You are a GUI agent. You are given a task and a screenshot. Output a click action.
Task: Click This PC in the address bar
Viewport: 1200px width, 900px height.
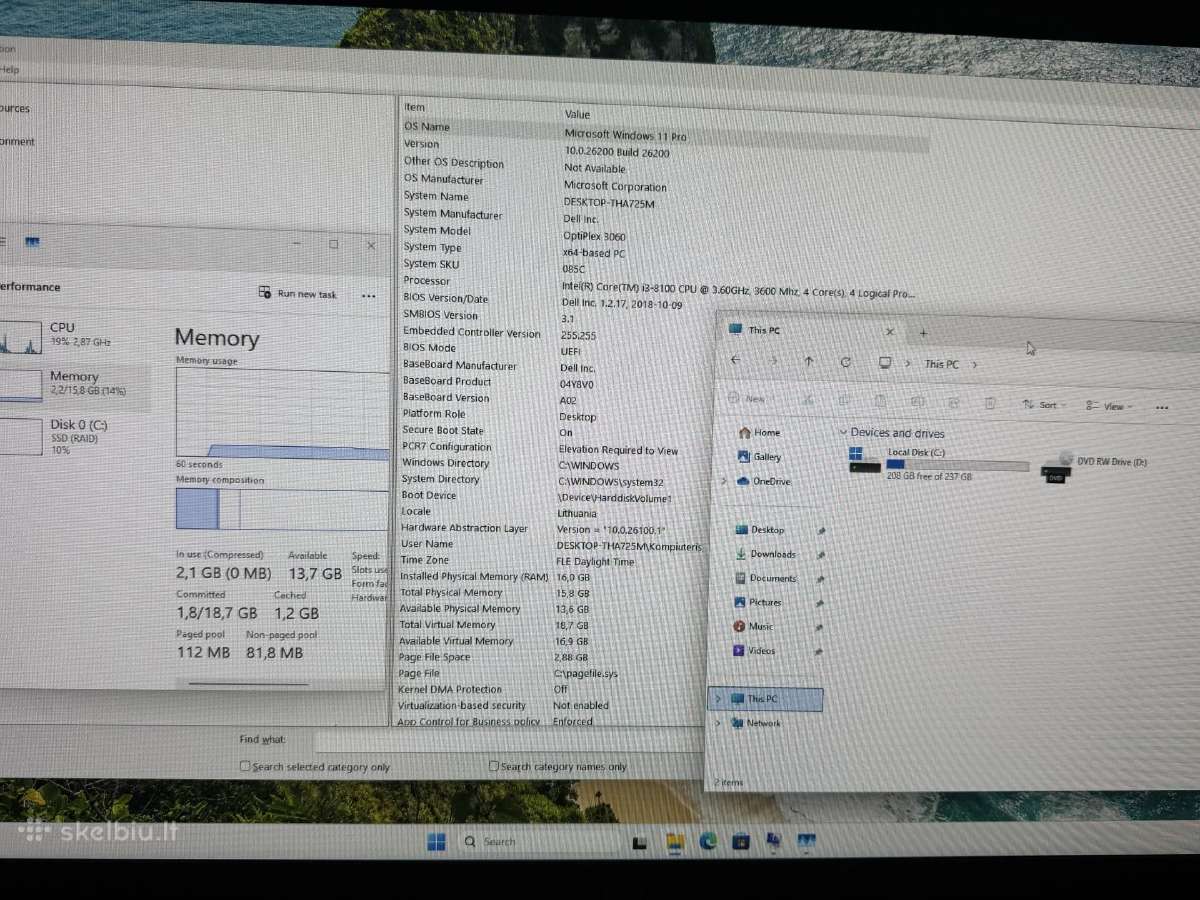[941, 364]
